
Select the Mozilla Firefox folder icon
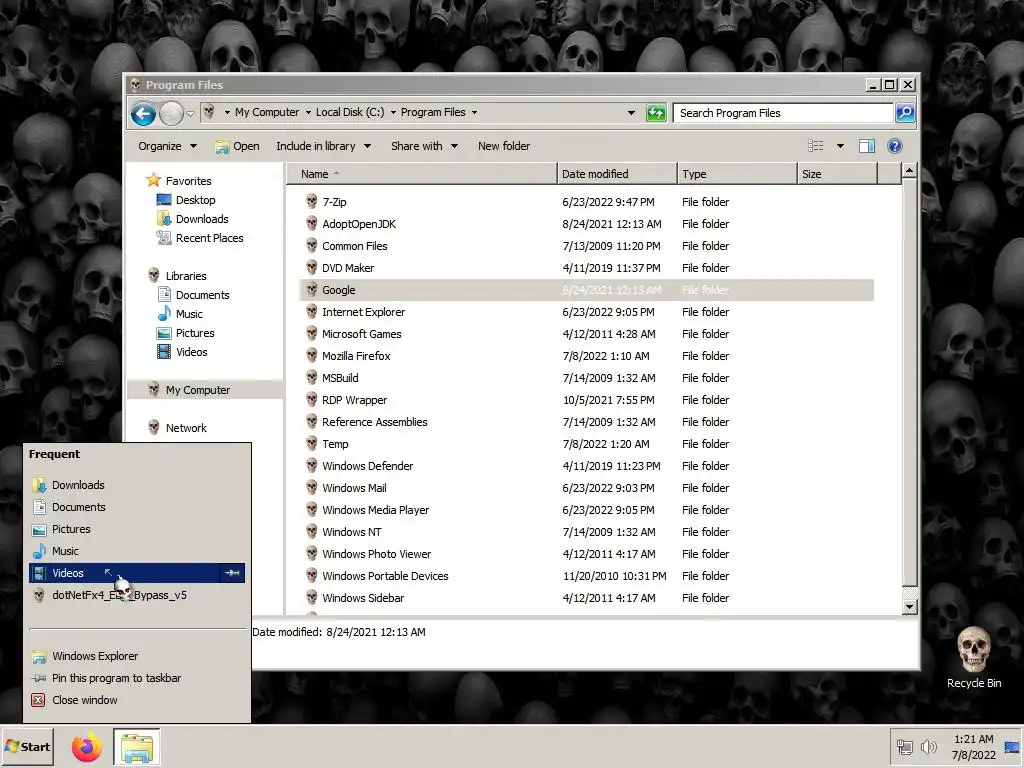coord(312,355)
